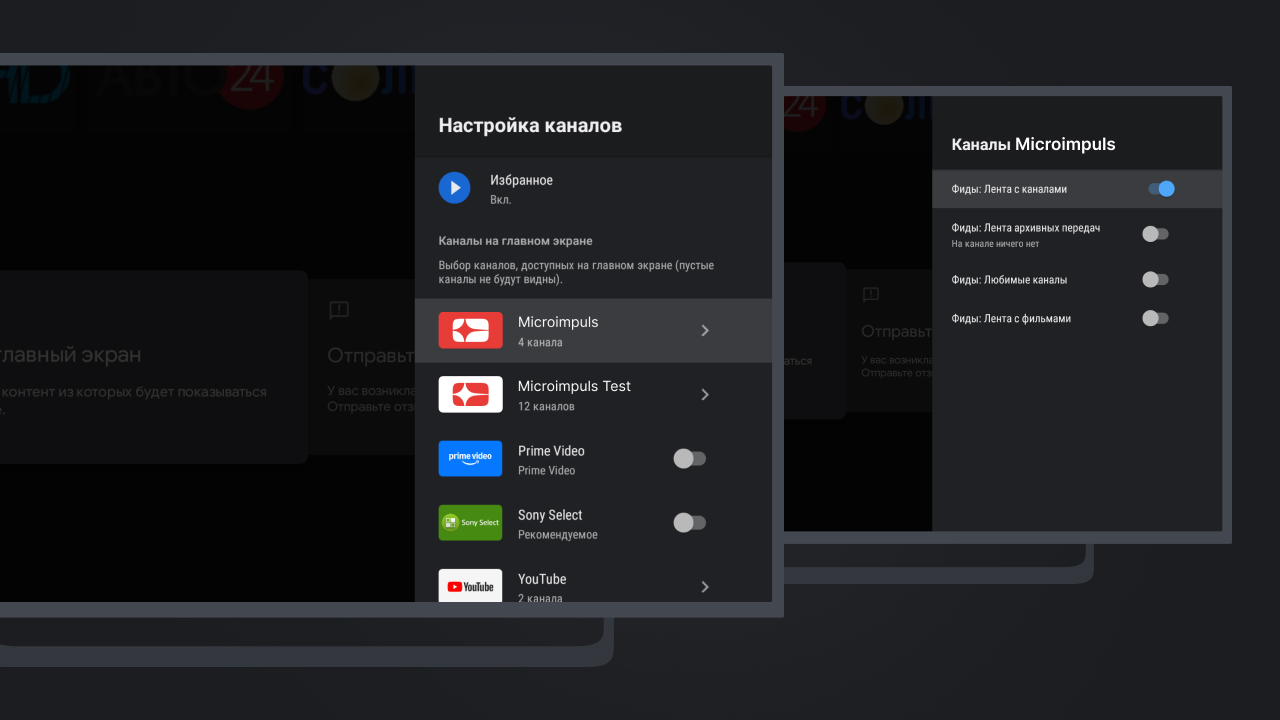Turn on Фиды: Любимые каналы switch
Image resolution: width=1280 pixels, height=720 pixels.
pyautogui.click(x=1155, y=280)
